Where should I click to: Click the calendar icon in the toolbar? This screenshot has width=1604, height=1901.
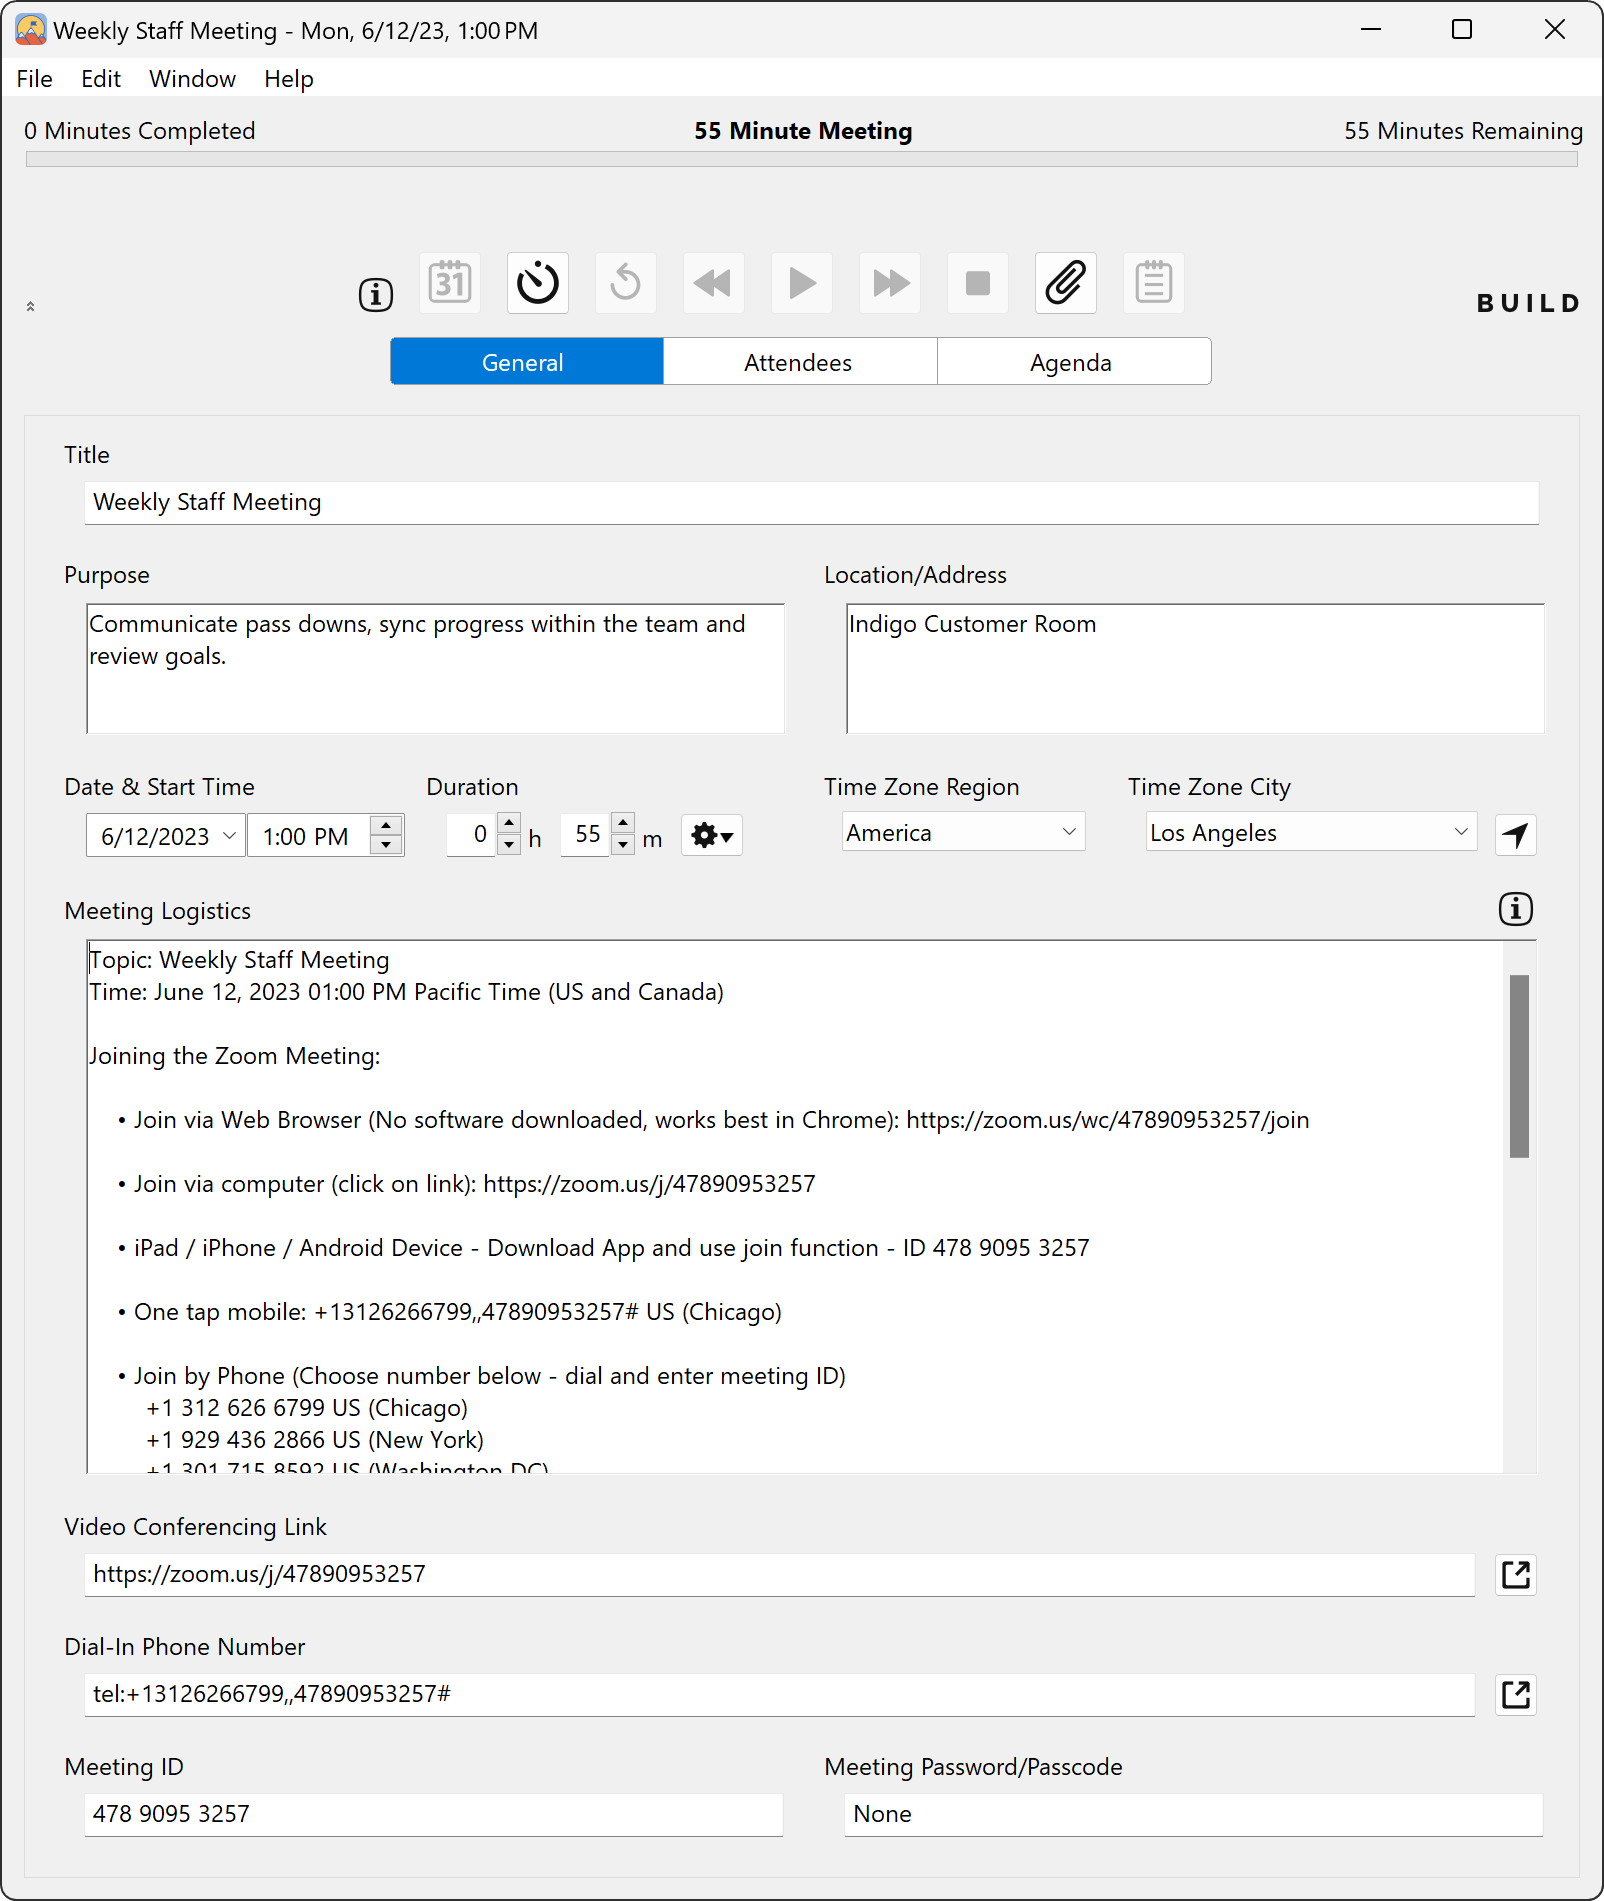coord(450,283)
